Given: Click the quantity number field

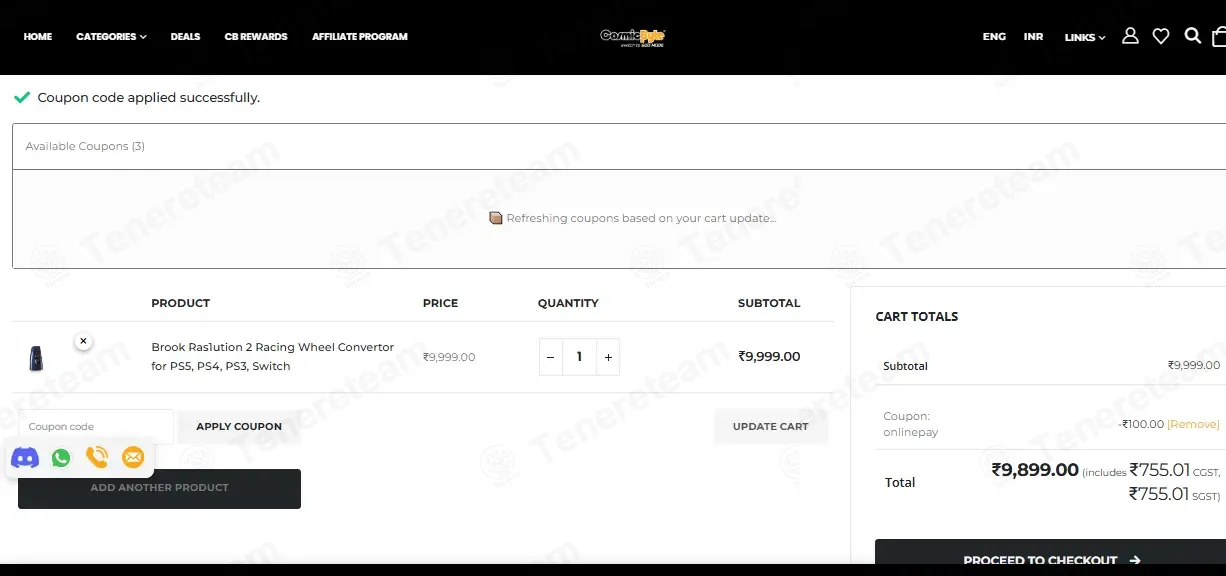Looking at the screenshot, I should (x=579, y=357).
